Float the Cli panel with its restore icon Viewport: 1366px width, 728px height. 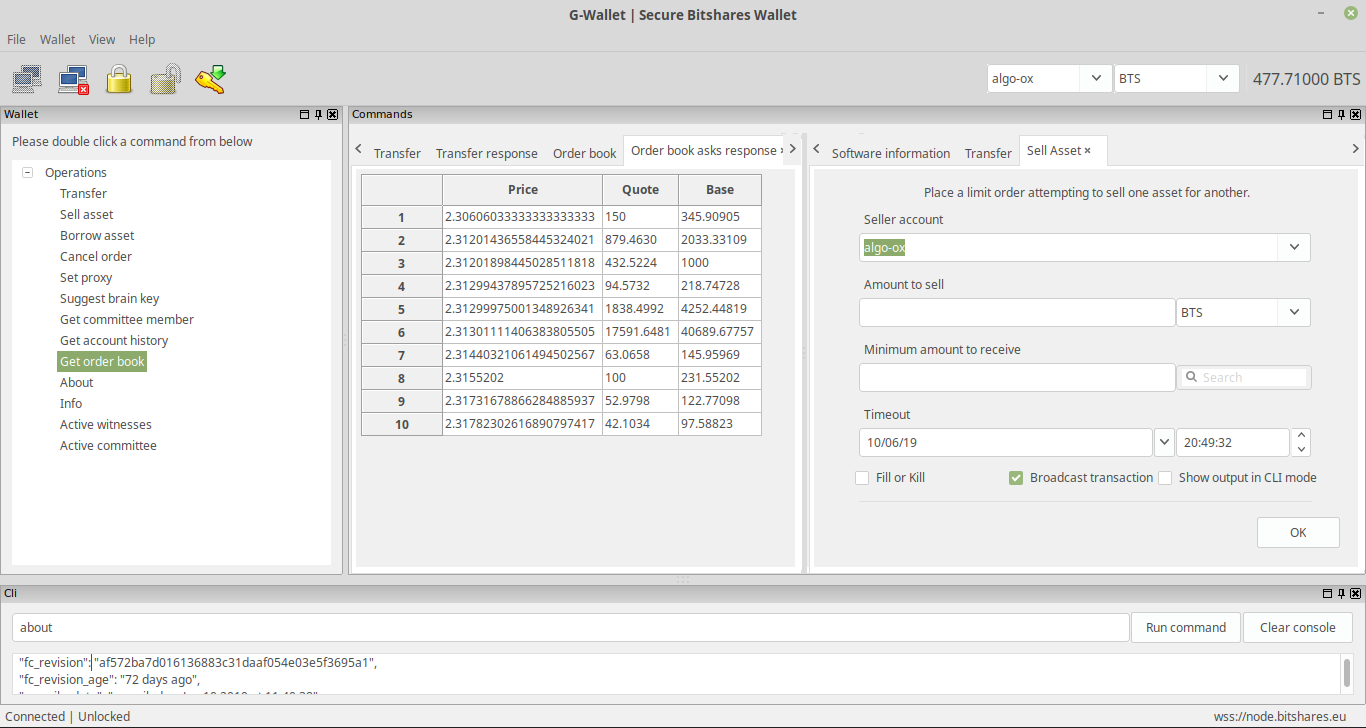tap(1327, 593)
